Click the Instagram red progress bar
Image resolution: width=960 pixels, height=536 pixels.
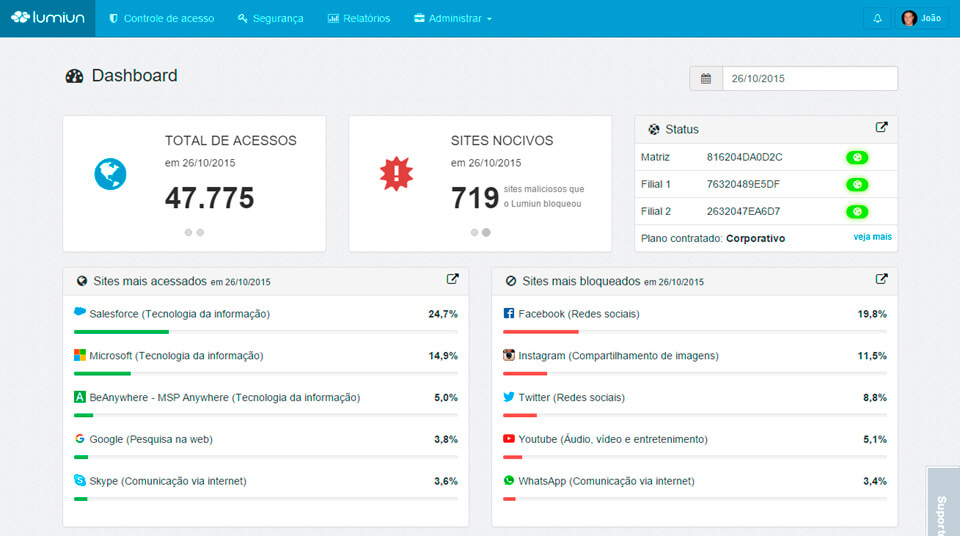click(525, 374)
